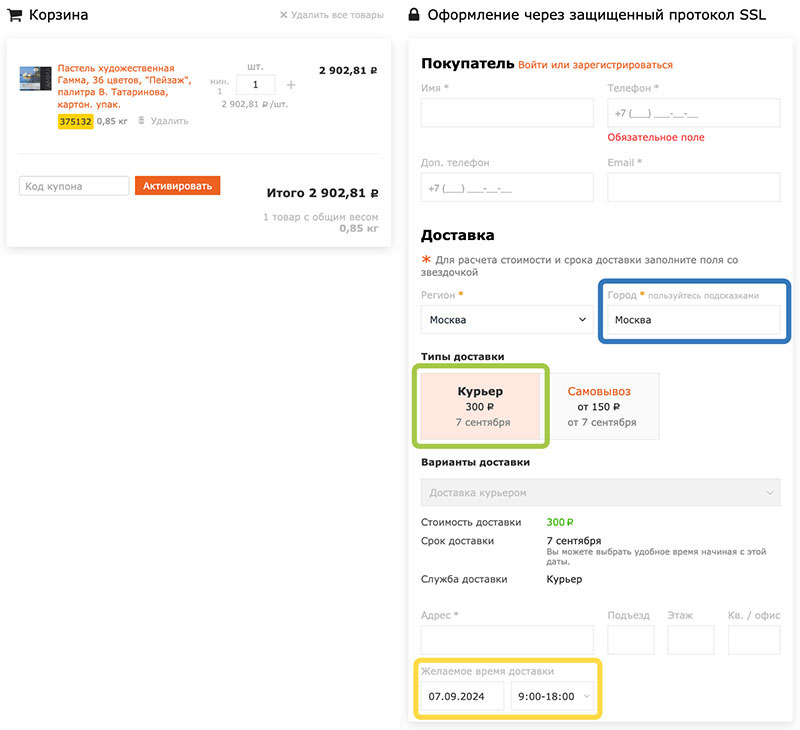The image size is (800, 730).
Task: Click the padlock SSL icon
Action: (414, 15)
